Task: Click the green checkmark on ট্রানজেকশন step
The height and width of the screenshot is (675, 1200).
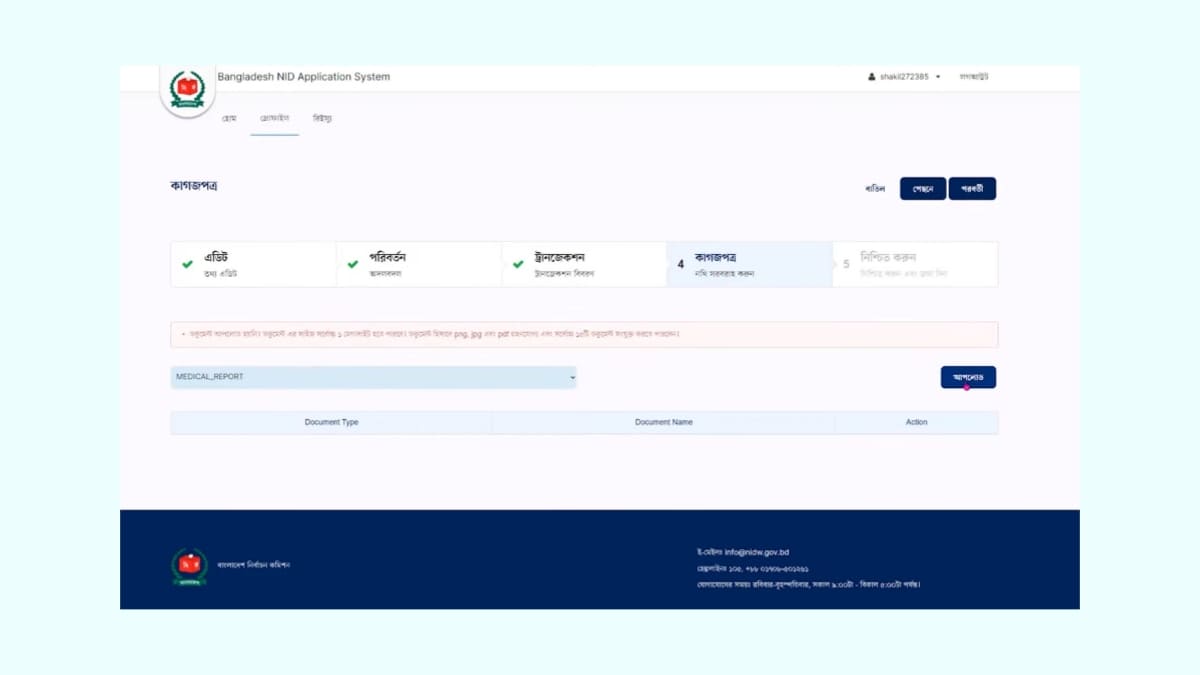Action: (x=518, y=265)
